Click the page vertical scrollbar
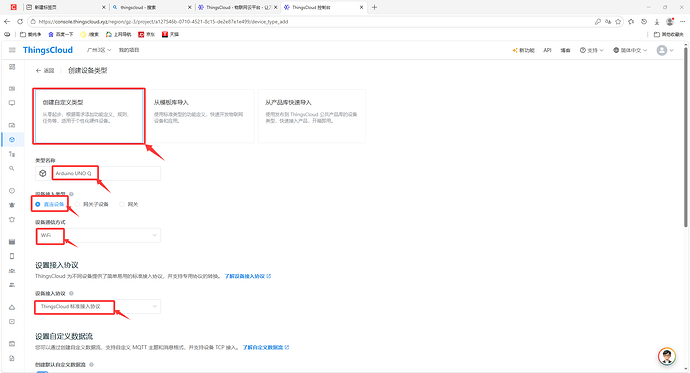 click(686, 136)
